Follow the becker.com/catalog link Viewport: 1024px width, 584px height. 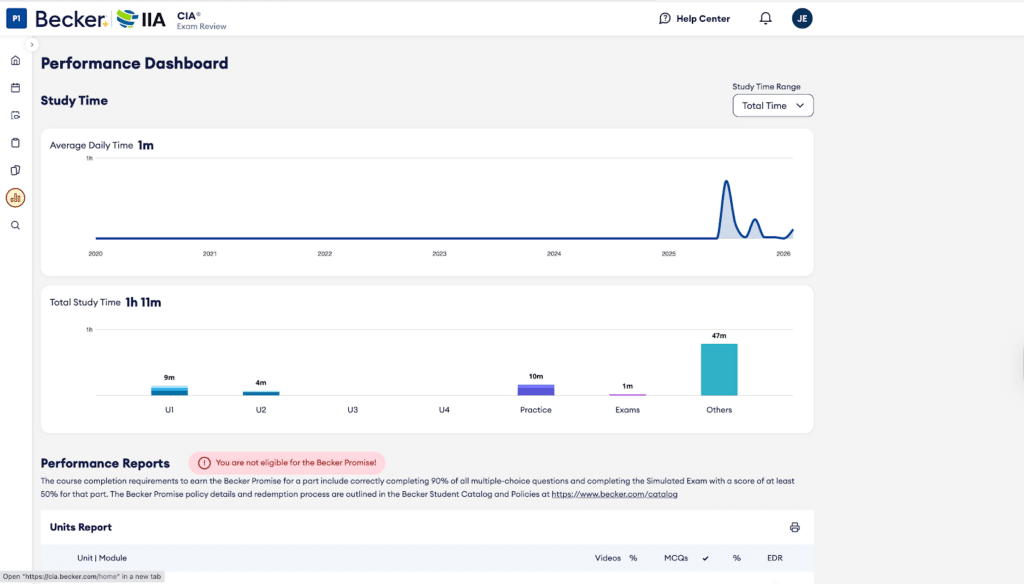(614, 494)
